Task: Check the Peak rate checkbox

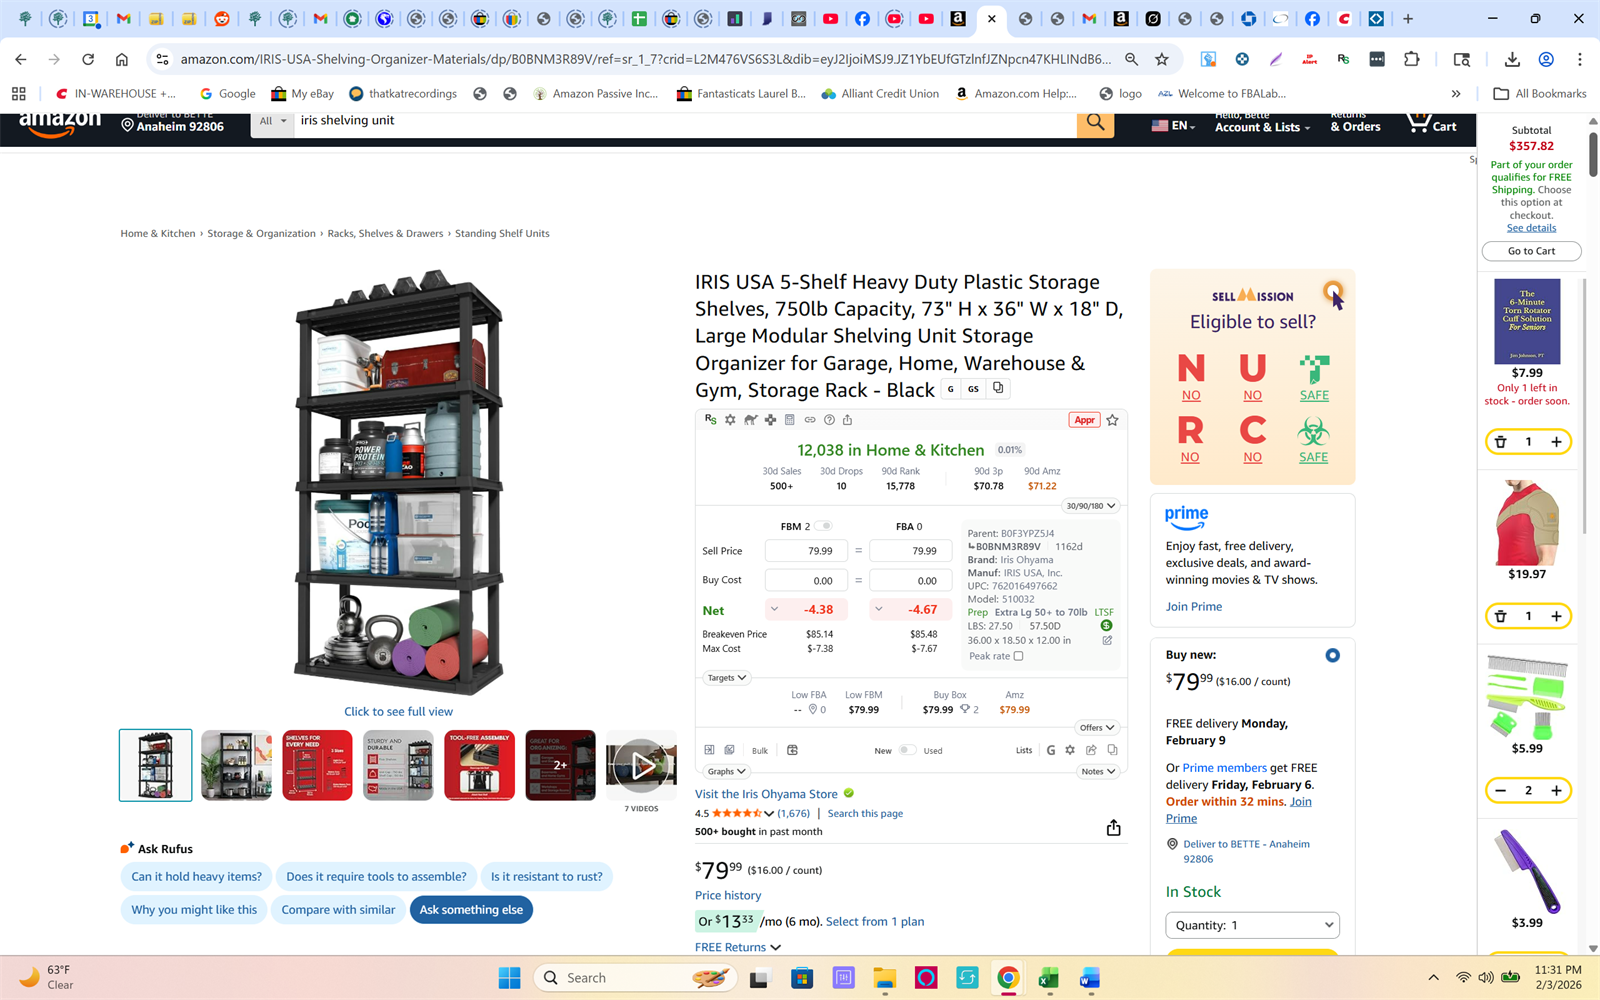Action: (1018, 656)
